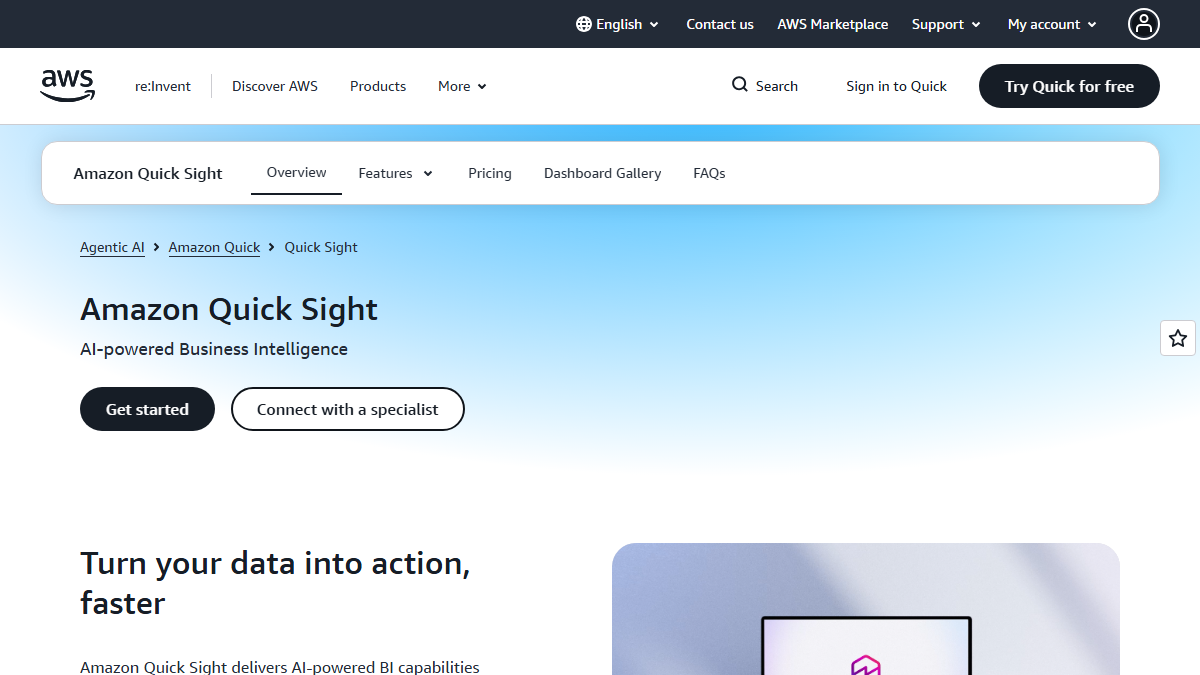Click the Quick Sight breadcrumb text
1200x675 pixels.
coord(321,247)
